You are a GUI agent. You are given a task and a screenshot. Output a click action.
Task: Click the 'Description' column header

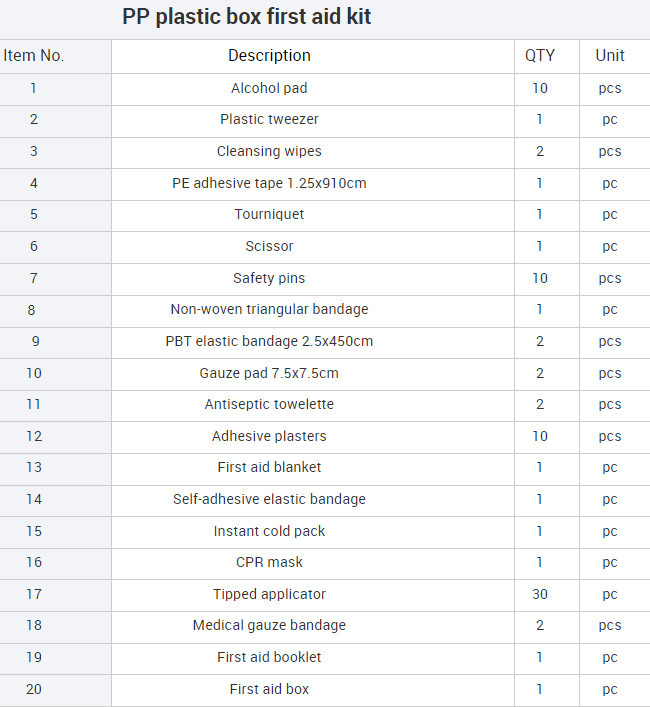click(x=269, y=56)
